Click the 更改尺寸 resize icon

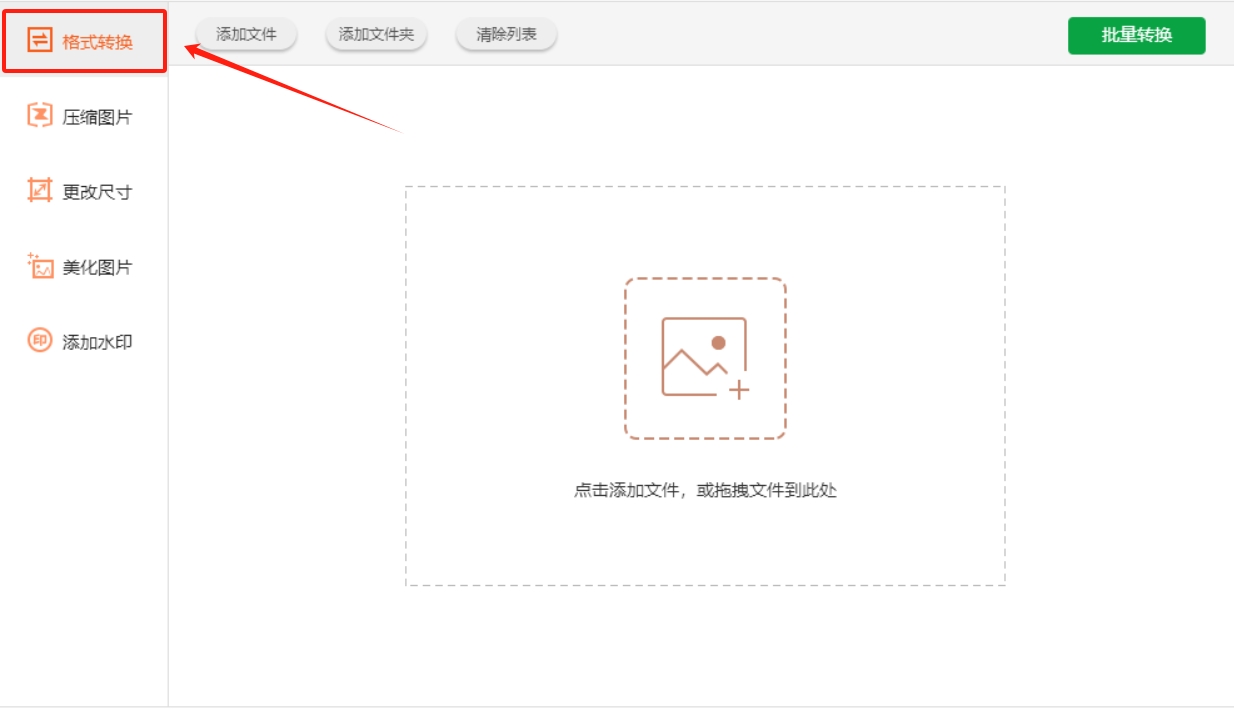(39, 191)
